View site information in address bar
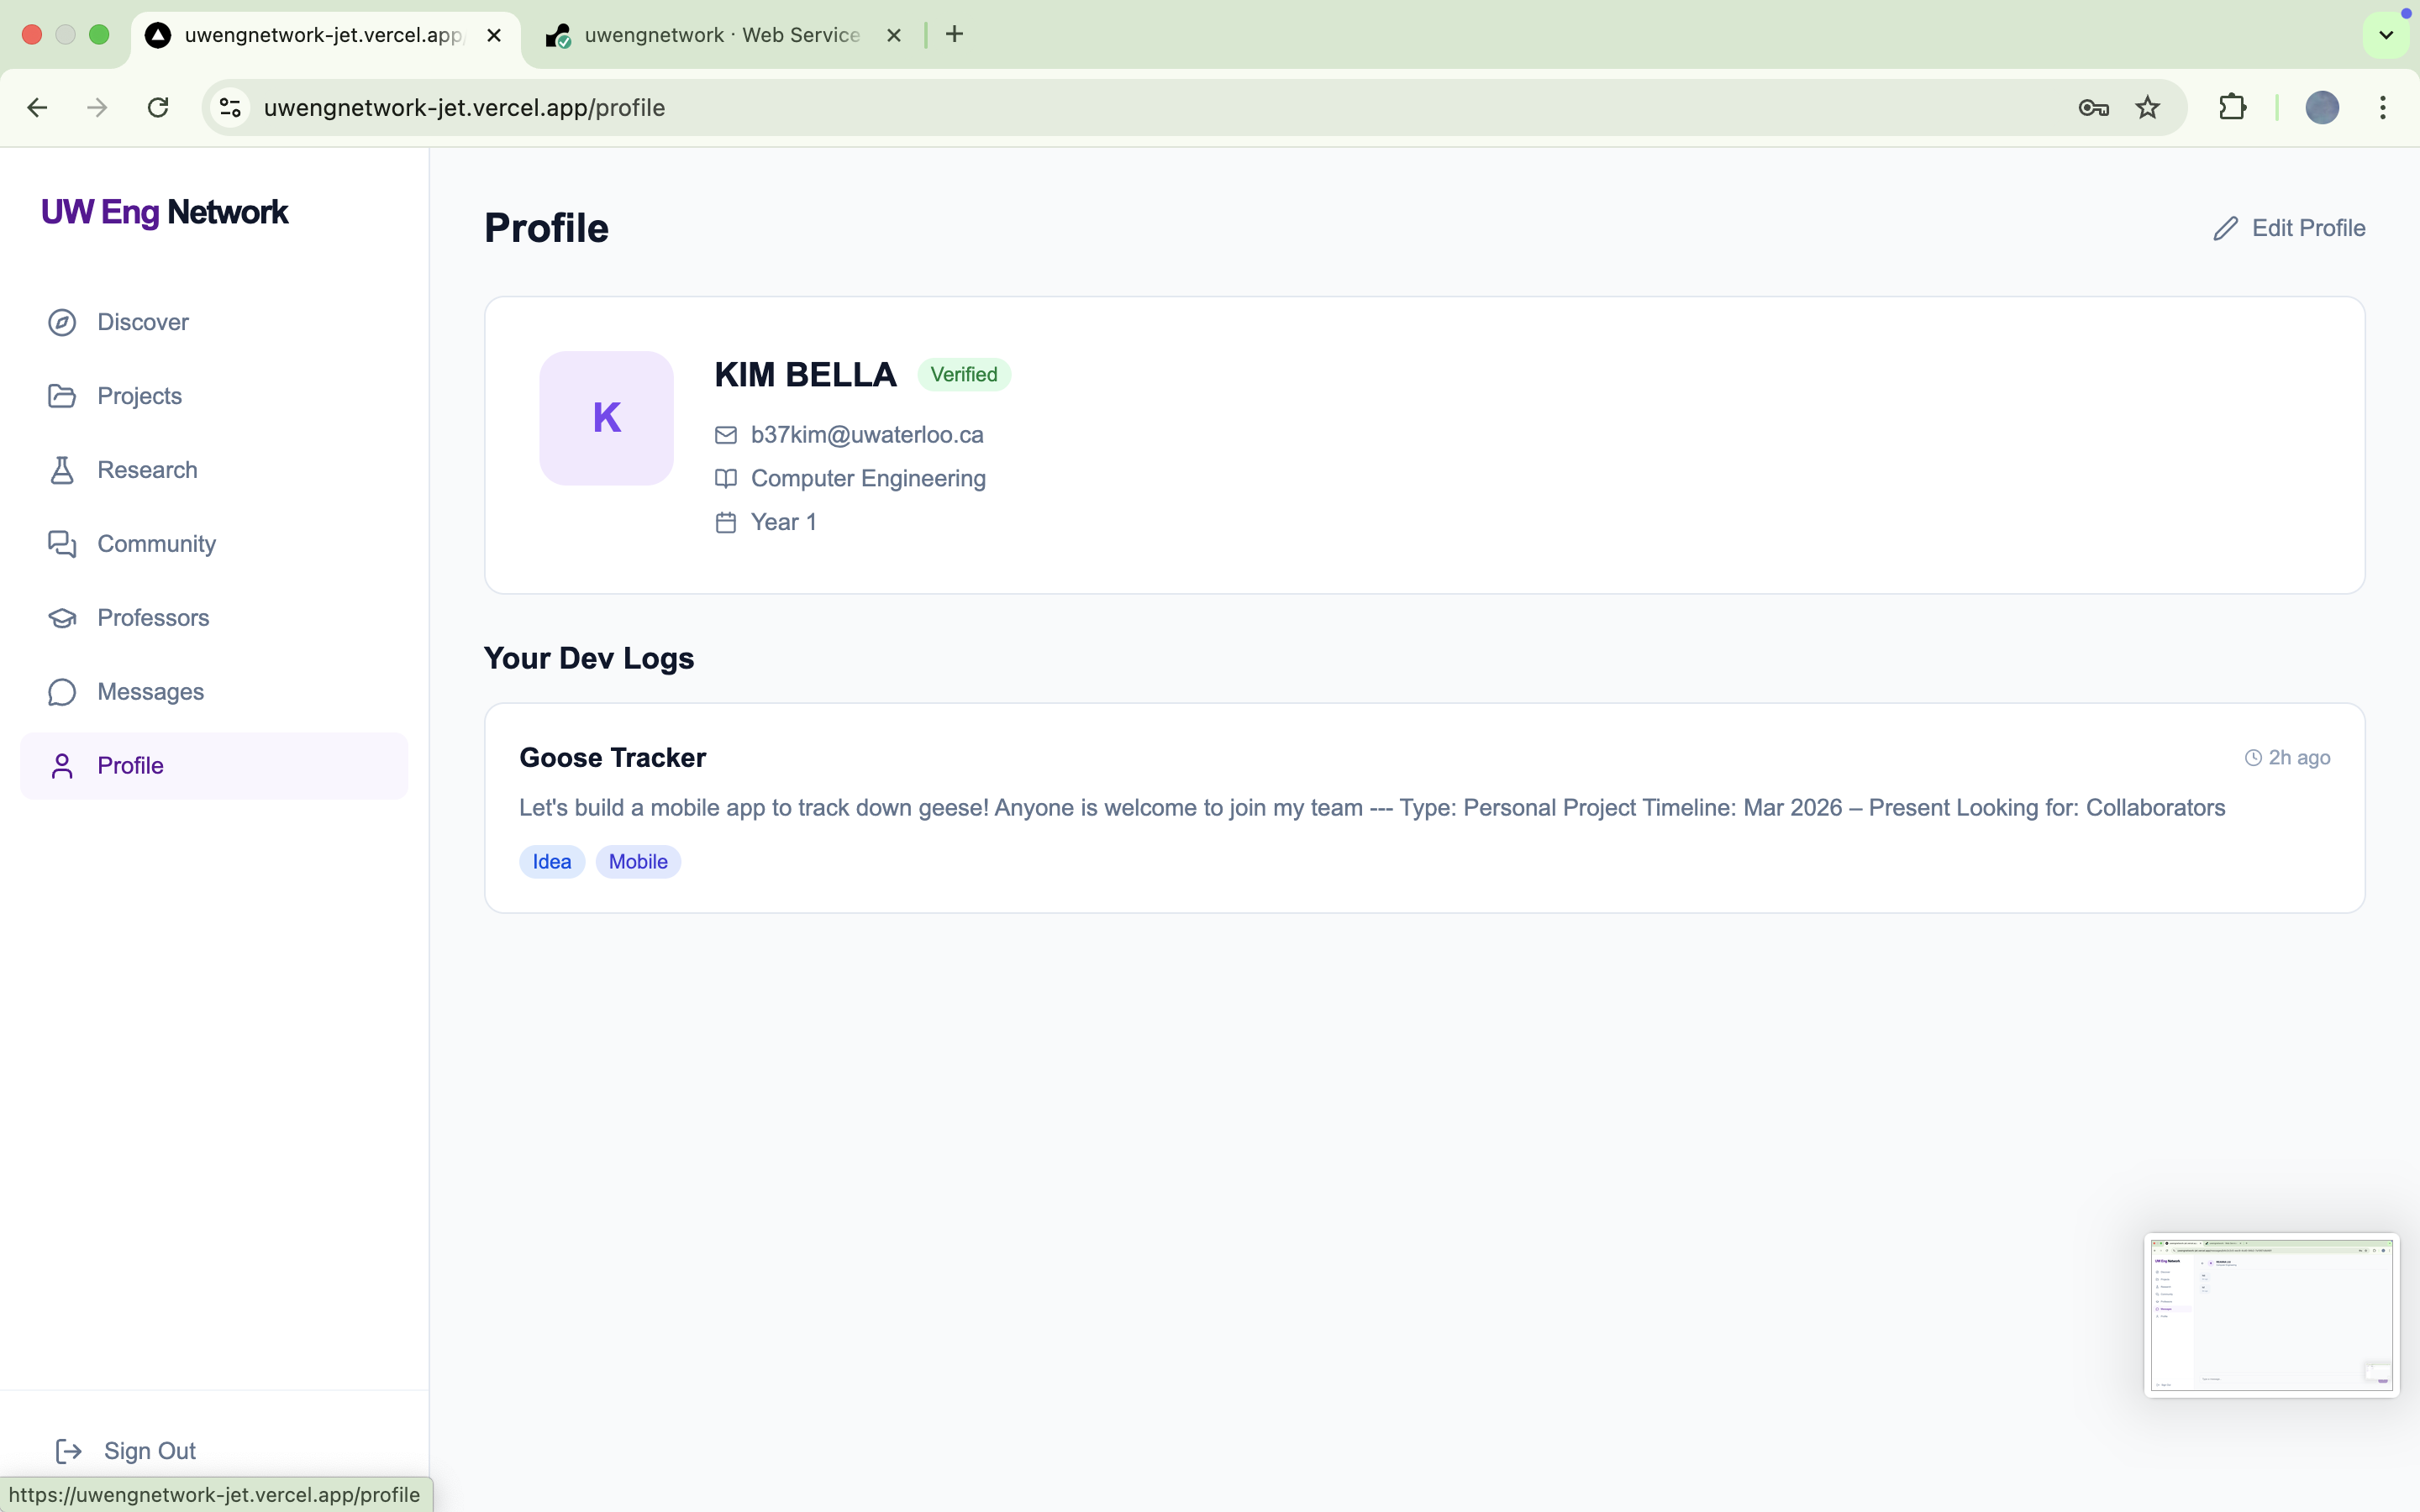The height and width of the screenshot is (1512, 2420). (231, 108)
